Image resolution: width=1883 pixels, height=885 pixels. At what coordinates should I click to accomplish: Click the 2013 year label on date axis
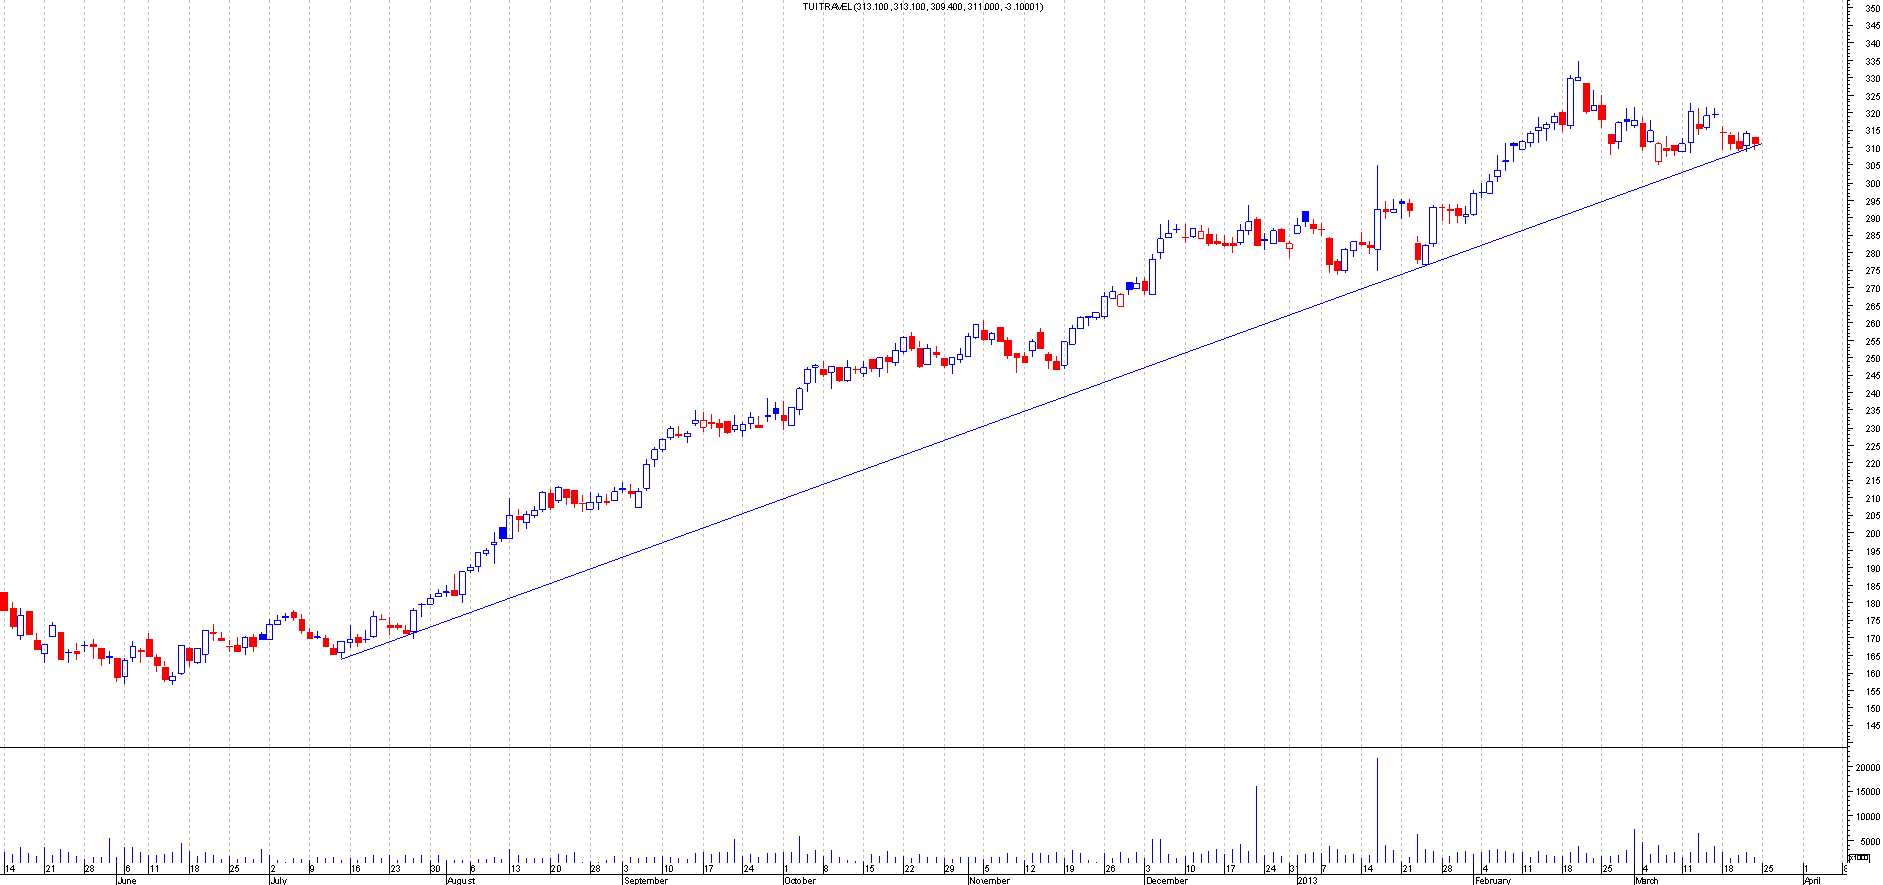coord(1308,881)
